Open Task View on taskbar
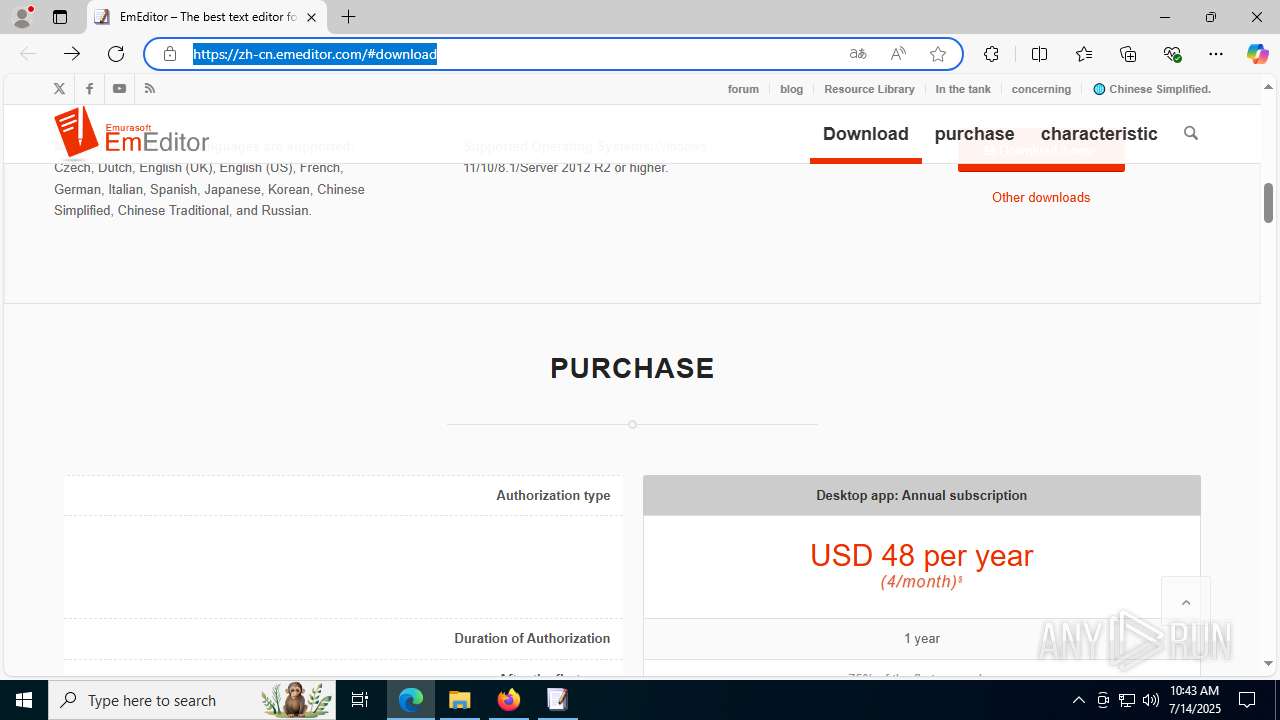Screen dimensions: 1280x720 (360, 700)
